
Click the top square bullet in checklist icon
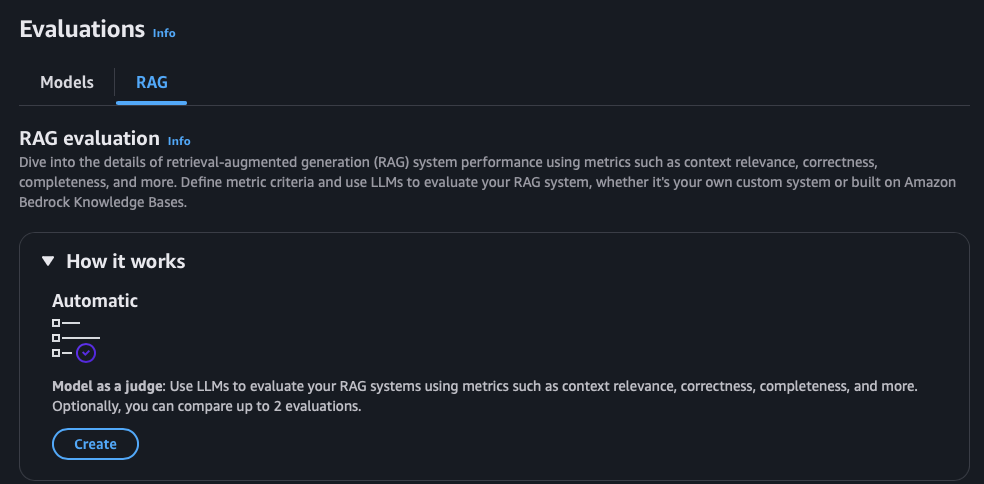[56, 323]
